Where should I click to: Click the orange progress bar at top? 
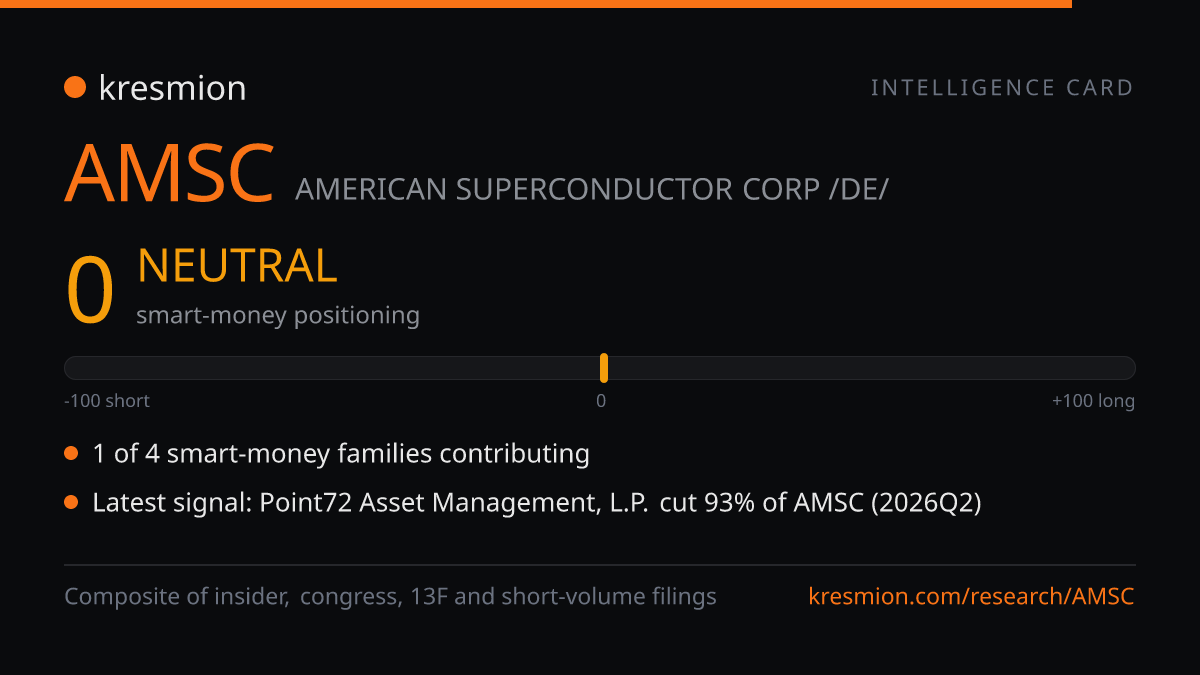click(x=536, y=4)
